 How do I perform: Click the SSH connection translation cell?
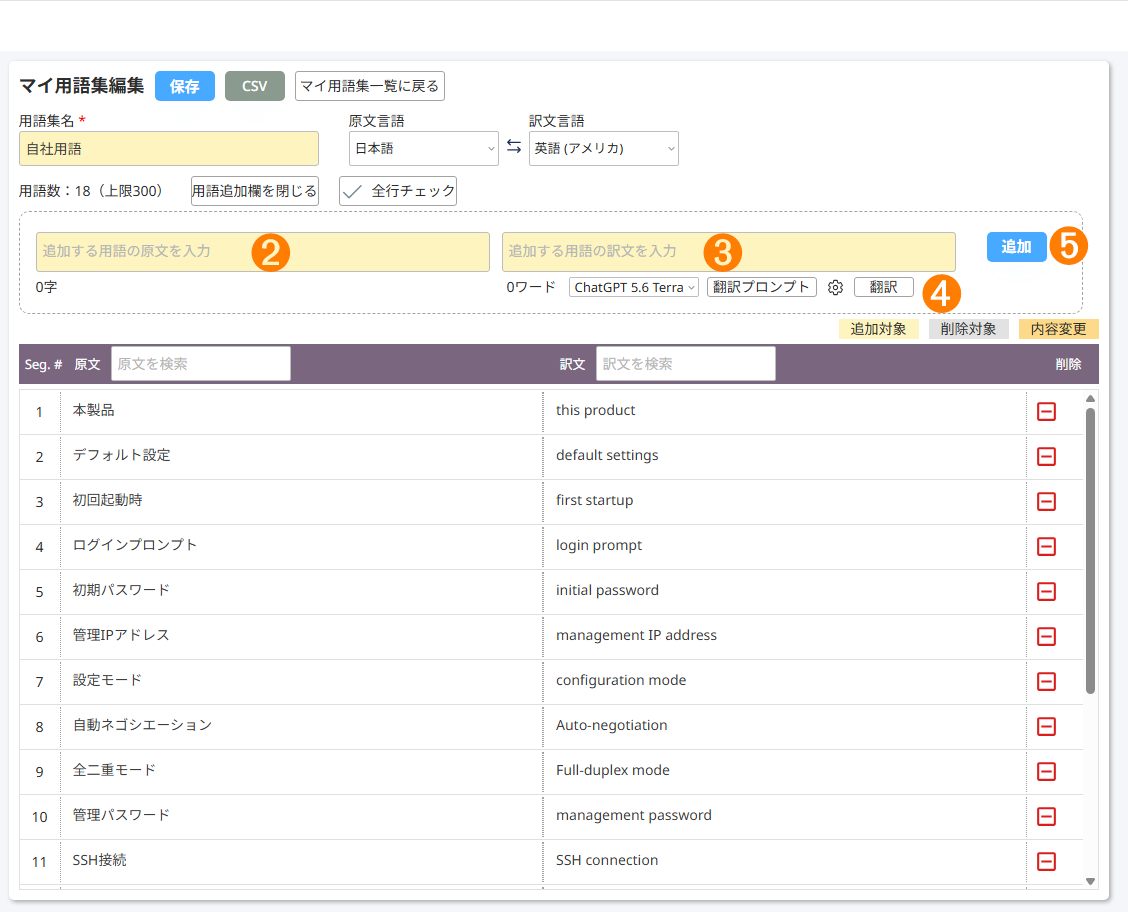coord(785,861)
